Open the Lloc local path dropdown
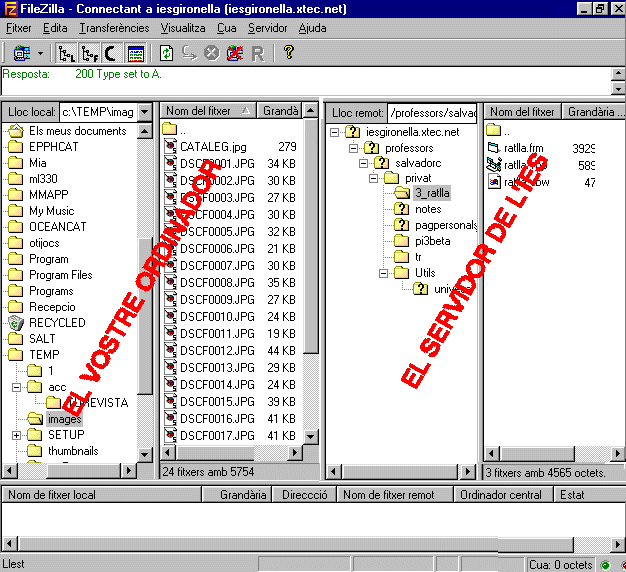This screenshot has width=626, height=572. [144, 112]
